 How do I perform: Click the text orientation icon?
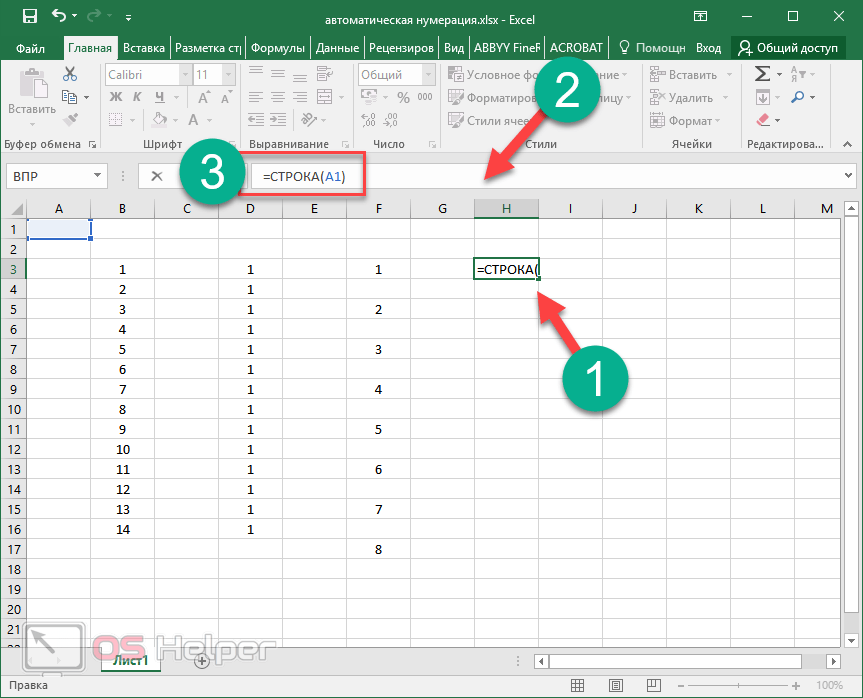pos(309,119)
